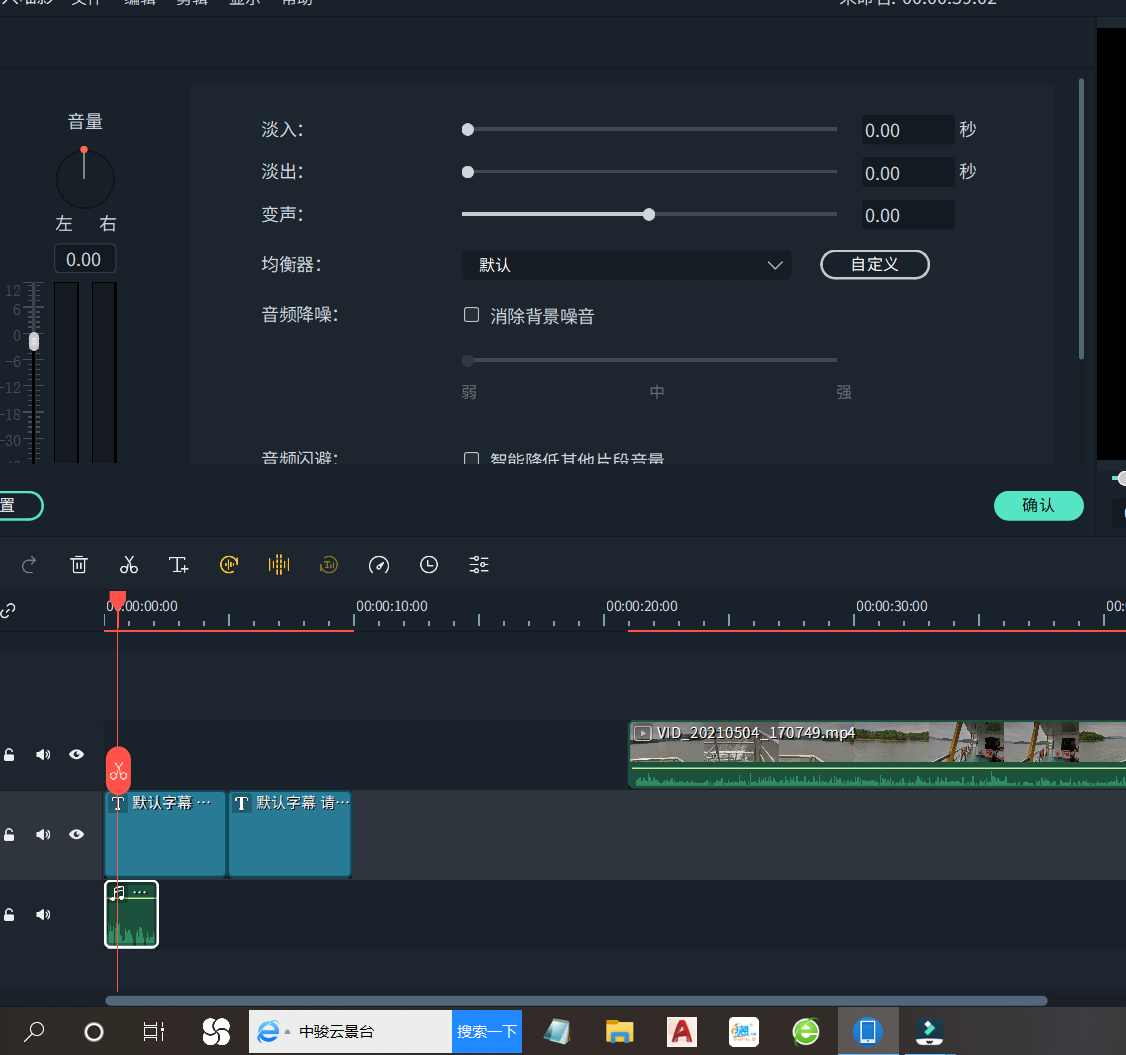The width and height of the screenshot is (1126, 1055).
Task: Click the audio panel vertical scrollbar
Action: pyautogui.click(x=1081, y=219)
